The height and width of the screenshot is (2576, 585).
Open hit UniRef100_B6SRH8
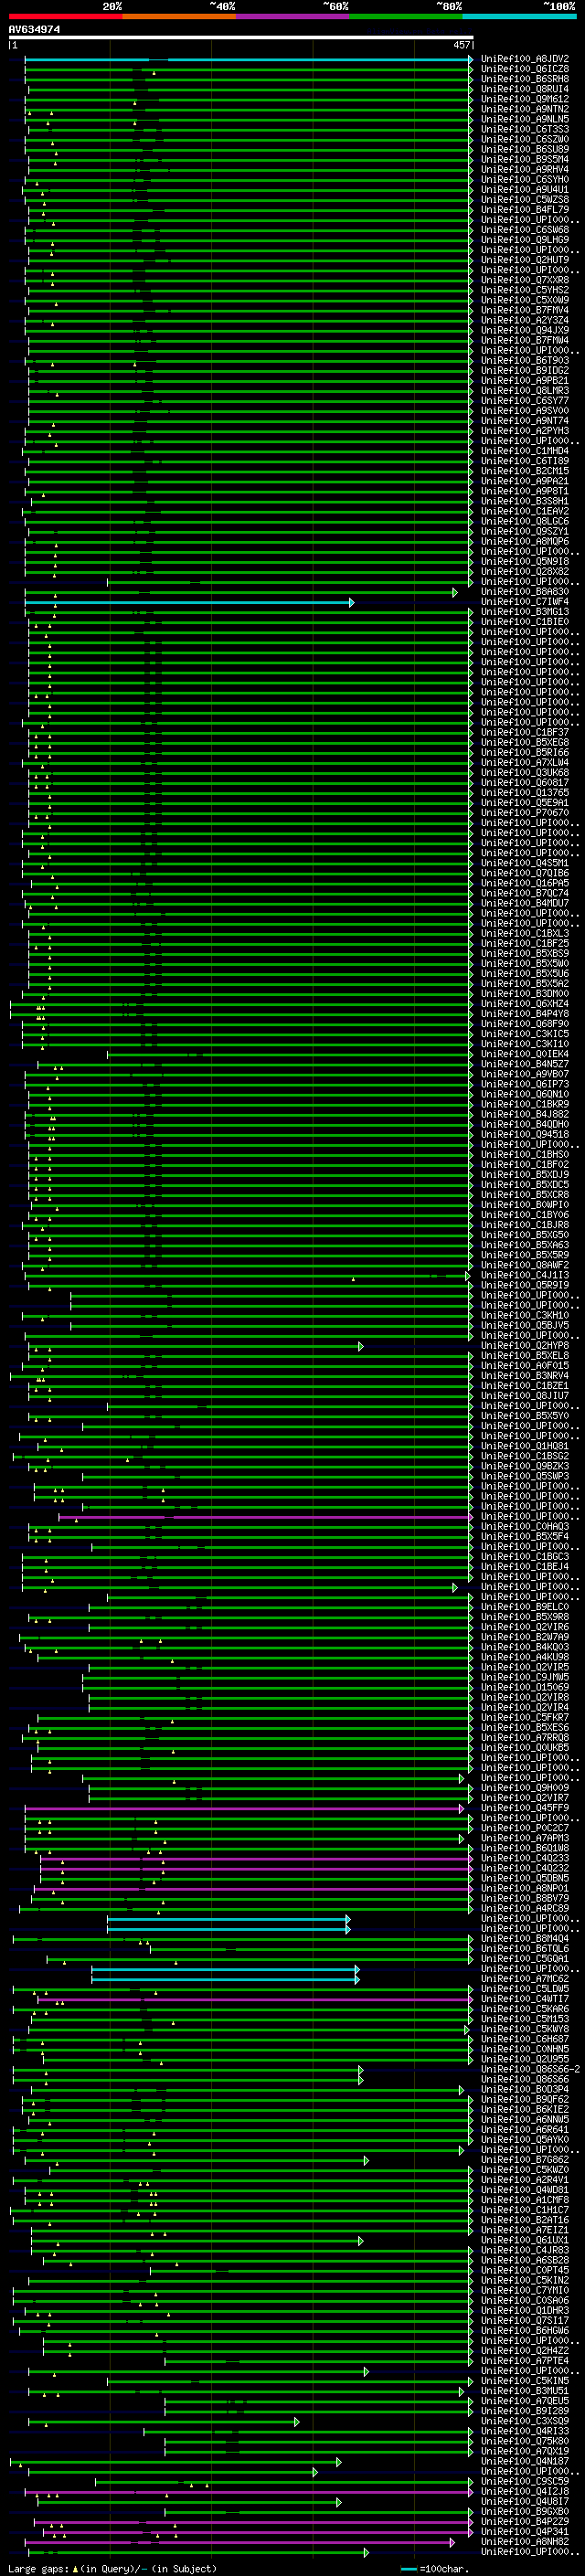(x=525, y=79)
